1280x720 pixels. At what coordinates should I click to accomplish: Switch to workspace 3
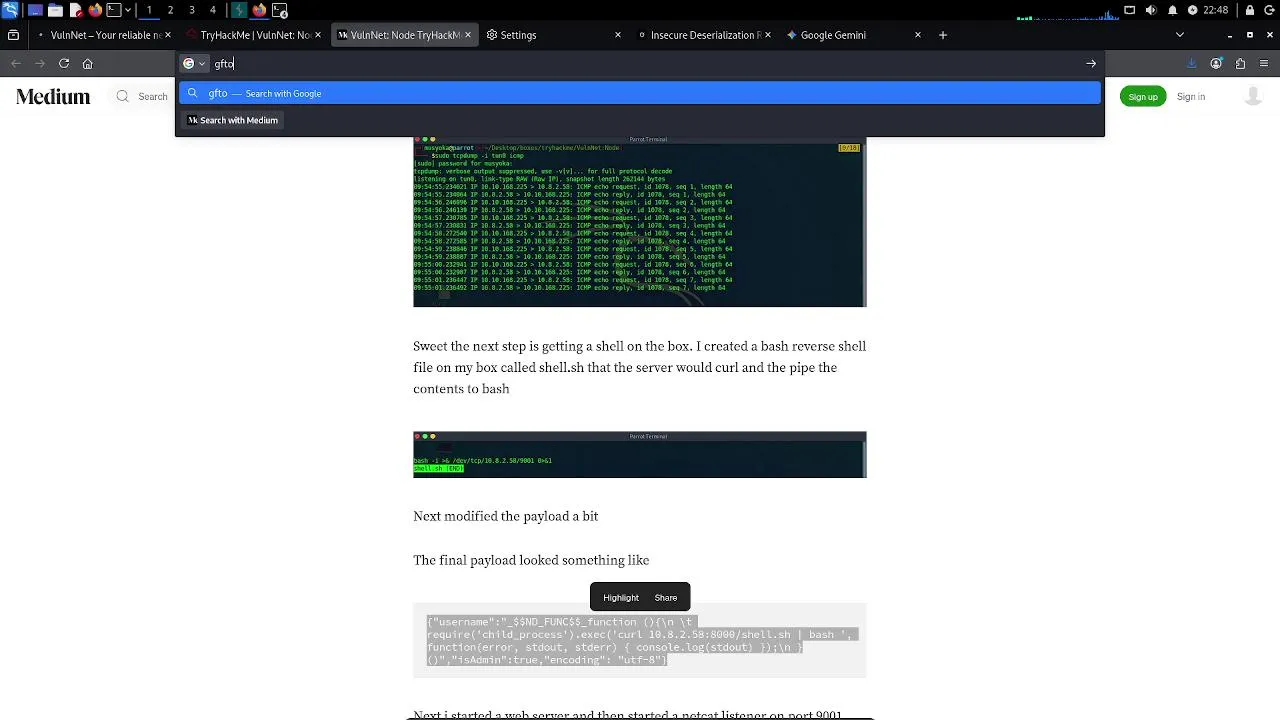coord(191,10)
